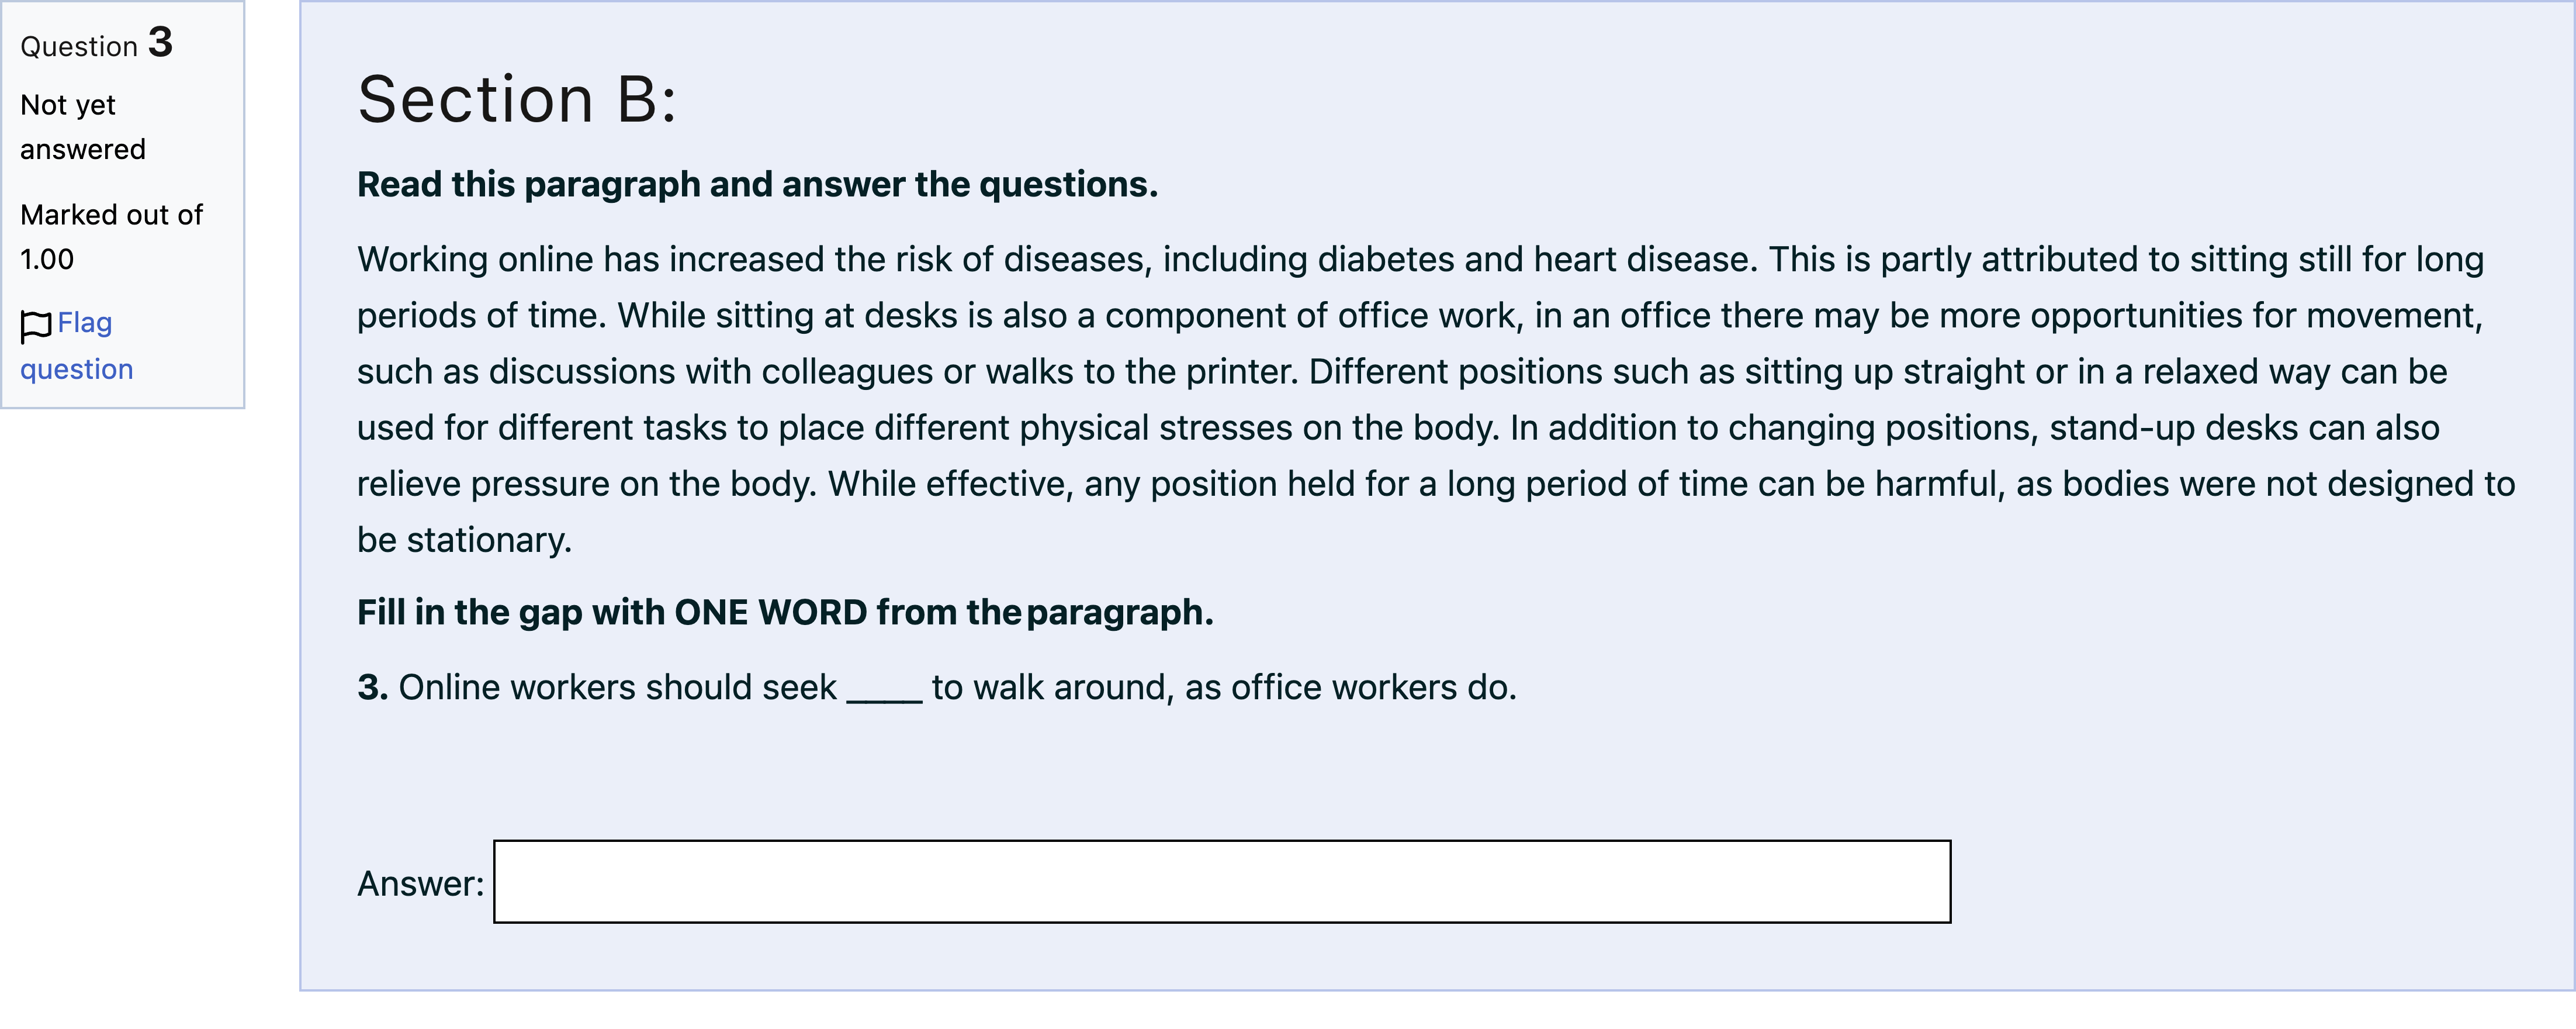This screenshot has width=2576, height=1029.
Task: Click the 'Section B:' heading
Action: [517, 99]
